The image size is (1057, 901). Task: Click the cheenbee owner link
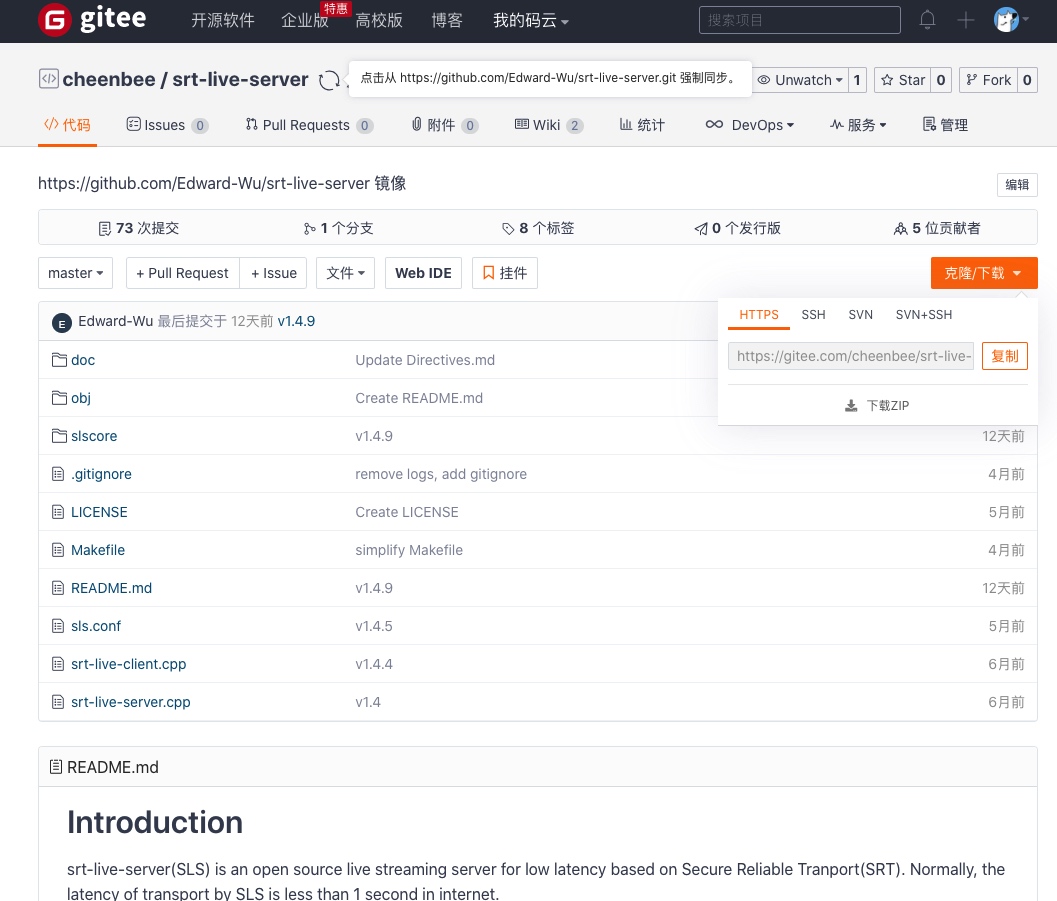(x=109, y=80)
